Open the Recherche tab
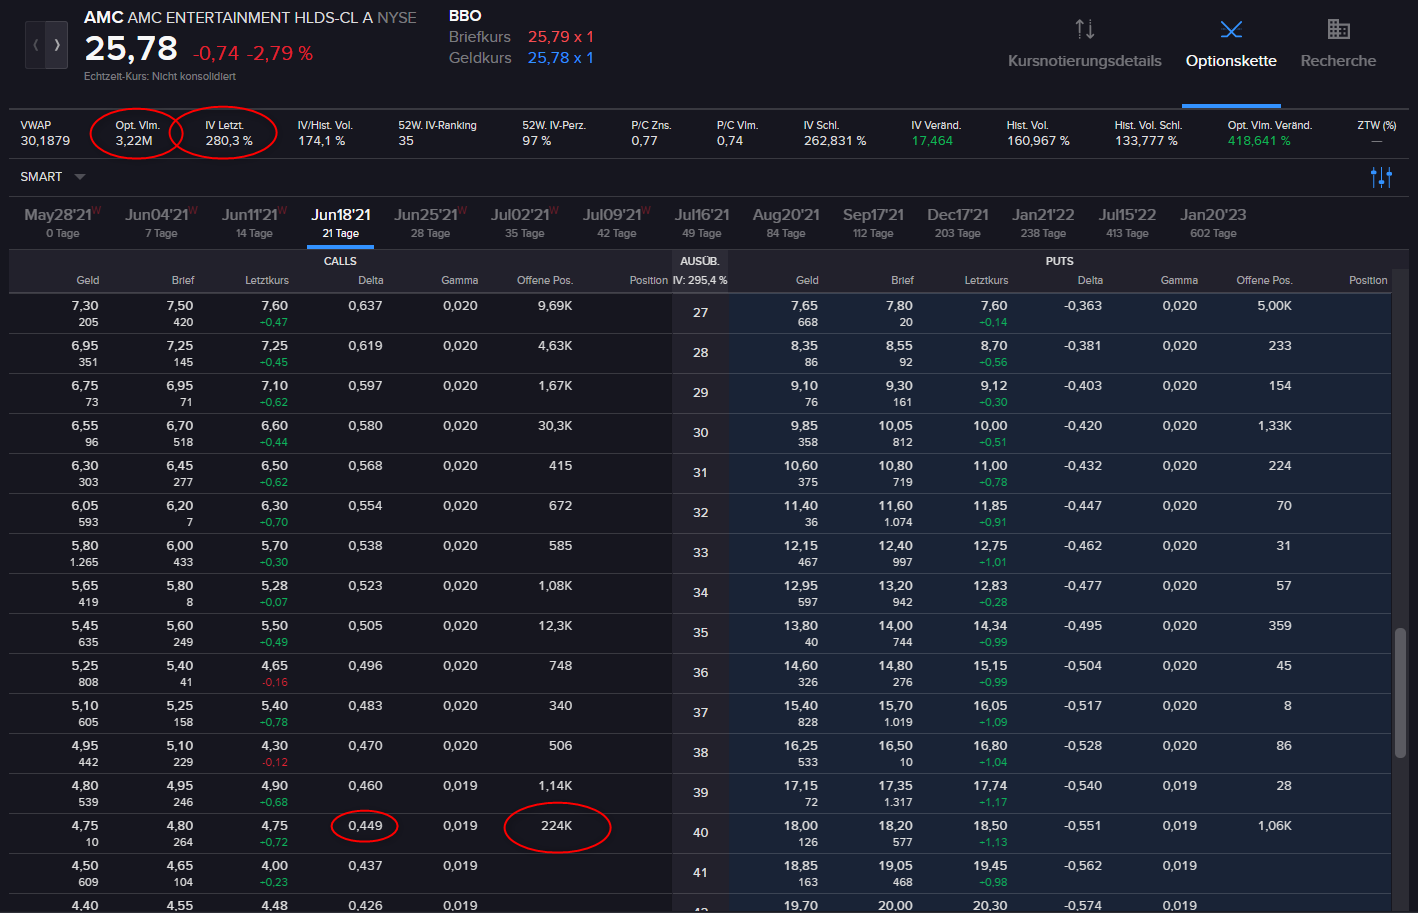The image size is (1418, 913). click(x=1338, y=45)
